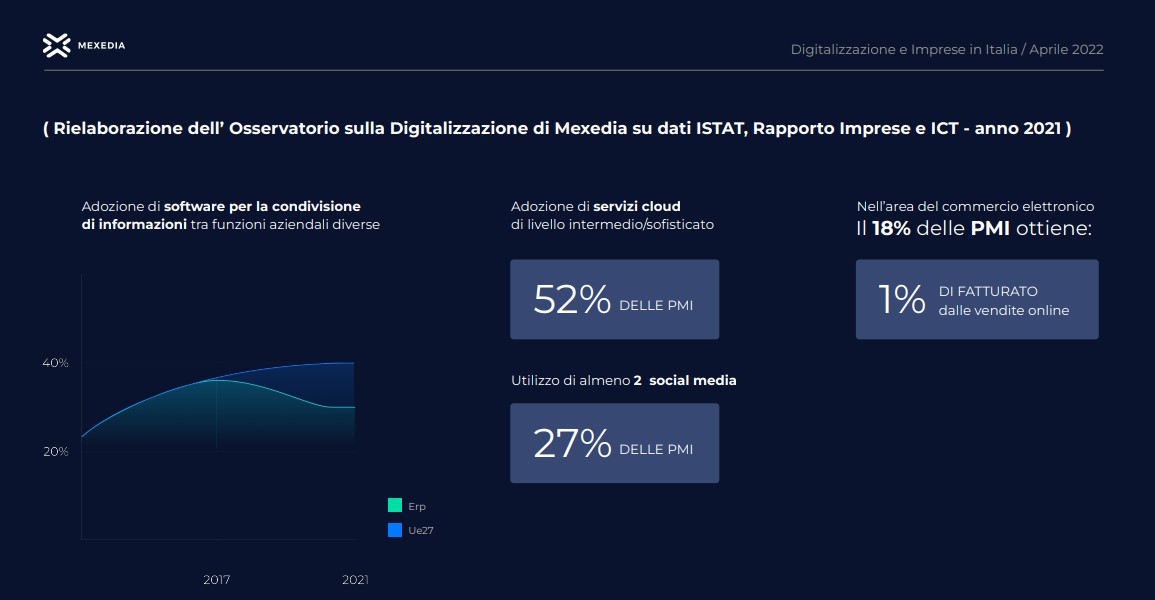Click the 'Adozione di servizi cloud' heading
Viewport: 1155px width, 600px height.
(612, 215)
